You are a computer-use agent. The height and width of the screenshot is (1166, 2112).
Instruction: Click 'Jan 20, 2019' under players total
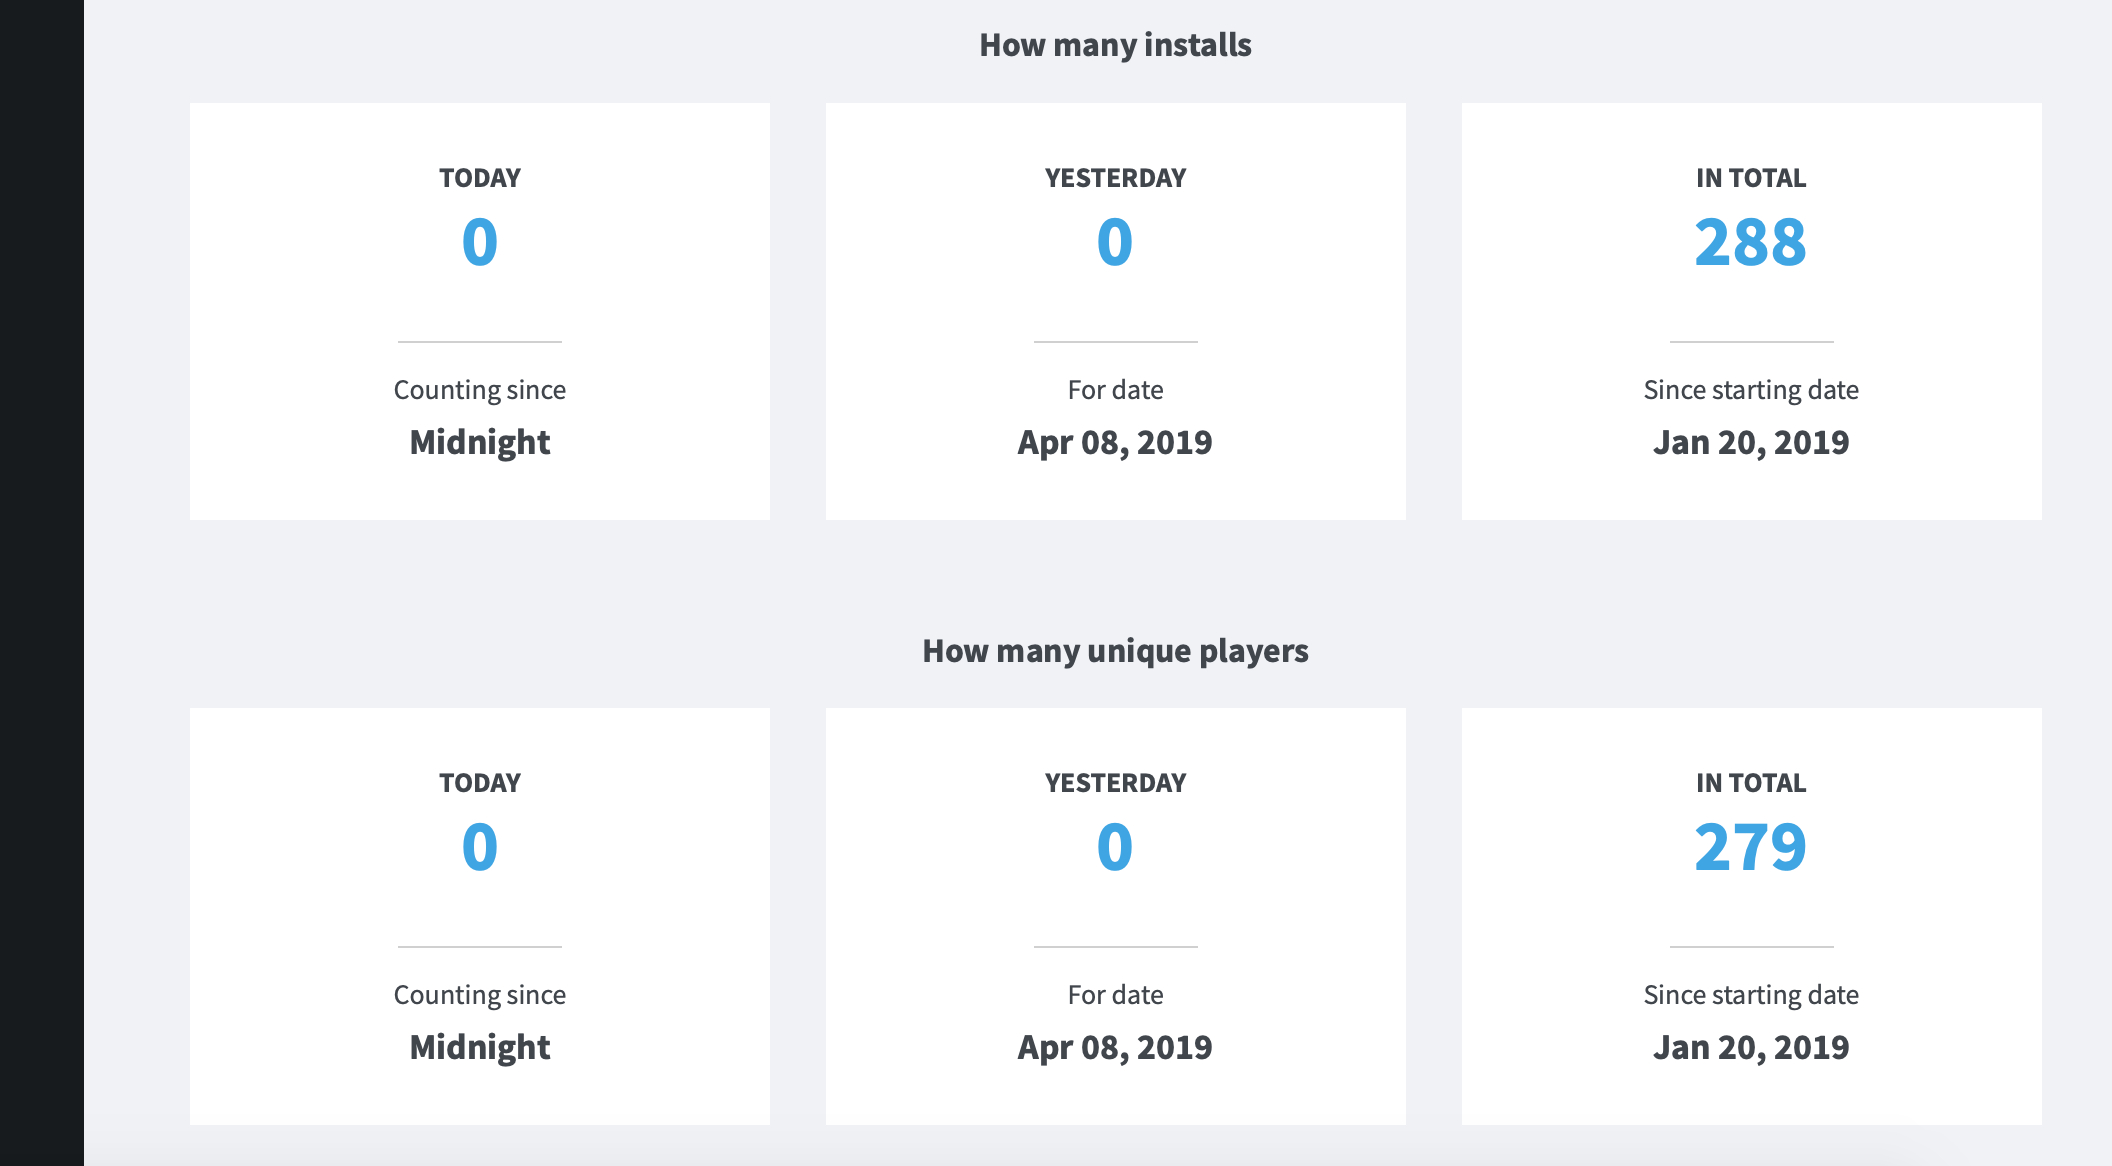tap(1750, 1046)
